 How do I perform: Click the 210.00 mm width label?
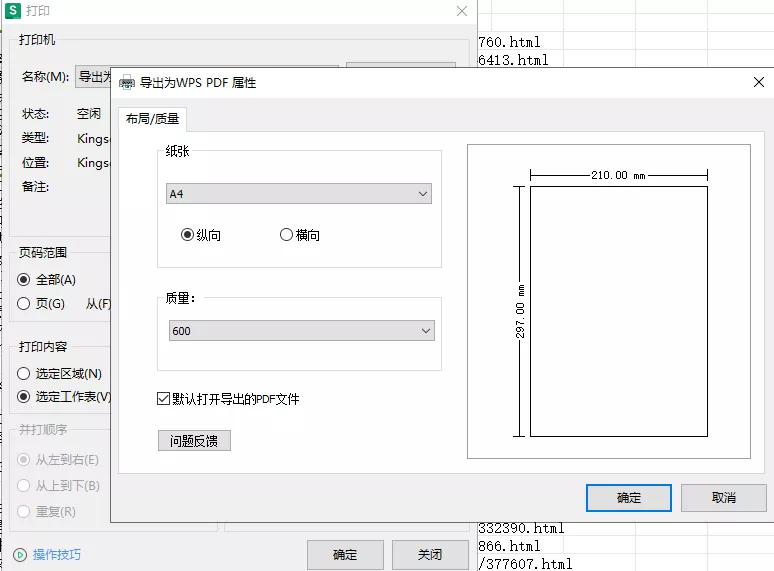point(619,175)
